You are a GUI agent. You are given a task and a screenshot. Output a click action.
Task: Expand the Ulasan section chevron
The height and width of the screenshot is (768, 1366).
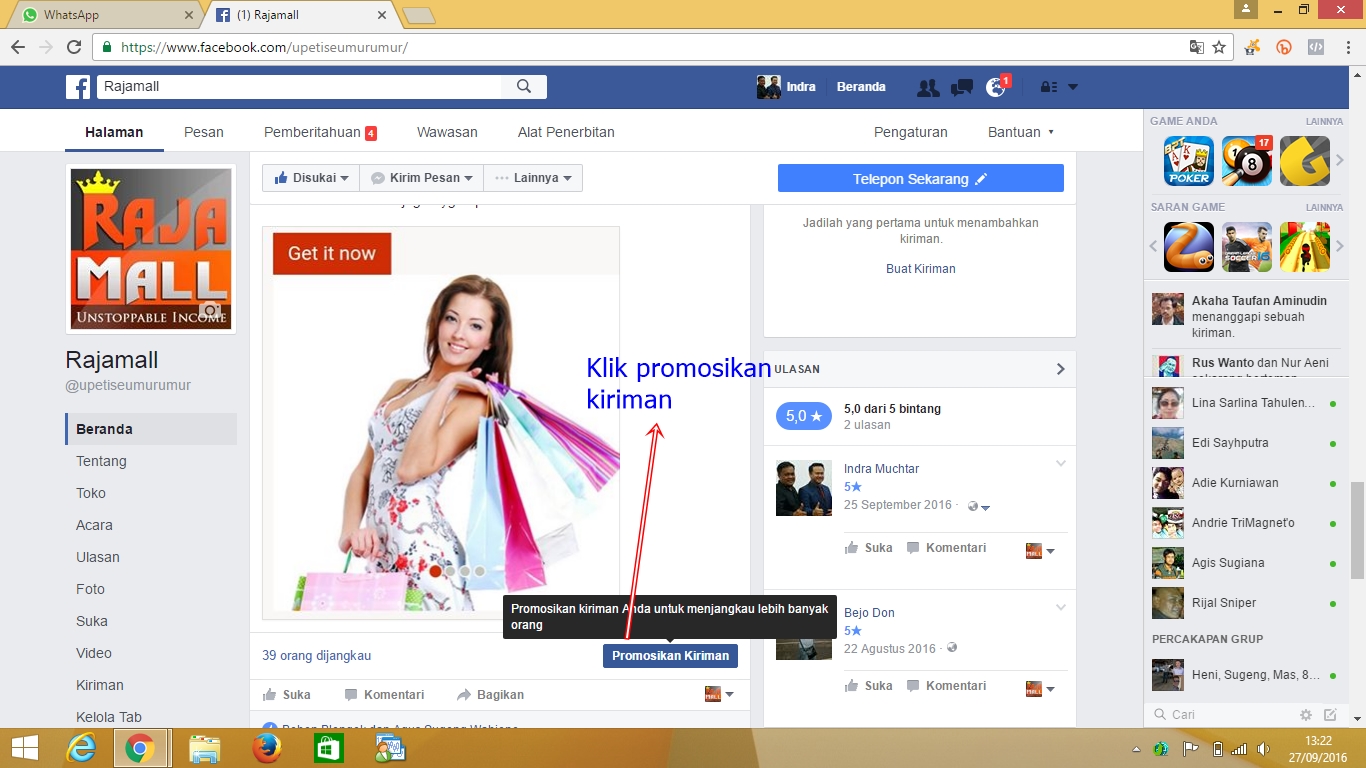pyautogui.click(x=1061, y=369)
